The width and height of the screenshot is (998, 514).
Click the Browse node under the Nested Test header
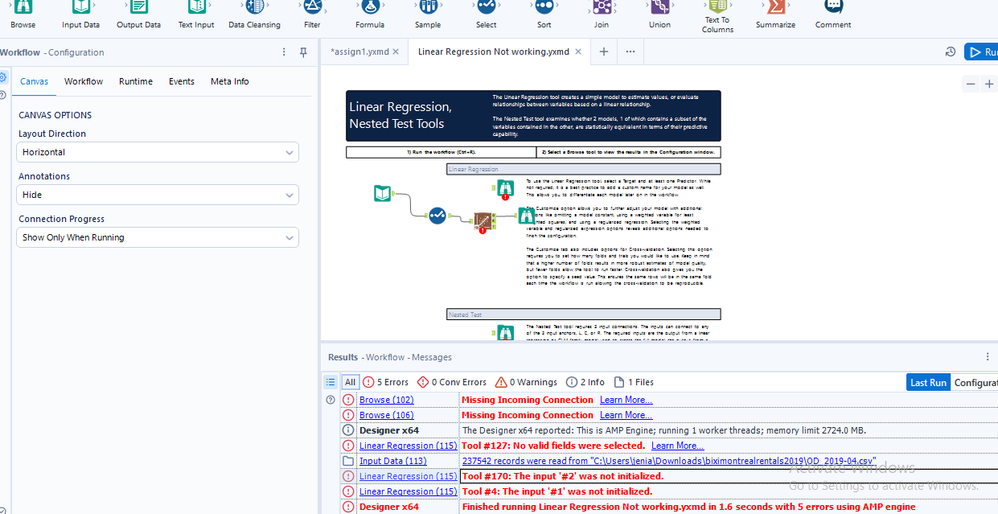(x=505, y=333)
